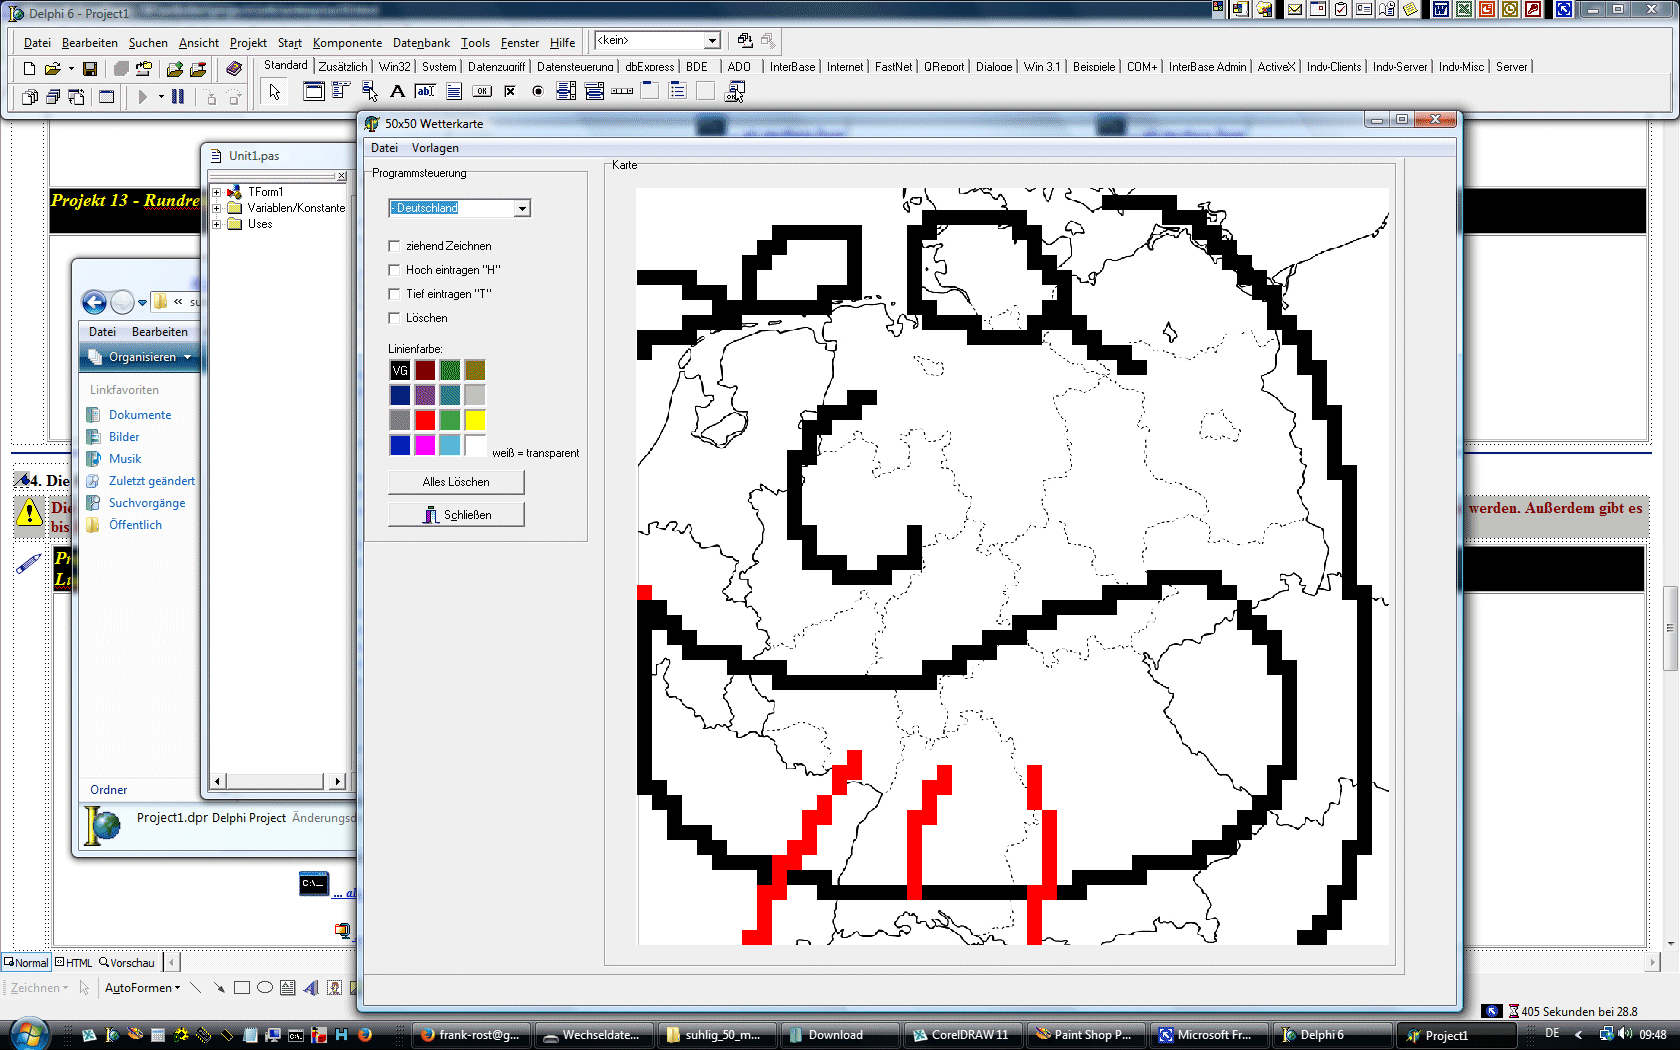1680x1050 pixels.
Task: Click scroll right arrow in Unit1.pas tree
Action: pyautogui.click(x=338, y=781)
